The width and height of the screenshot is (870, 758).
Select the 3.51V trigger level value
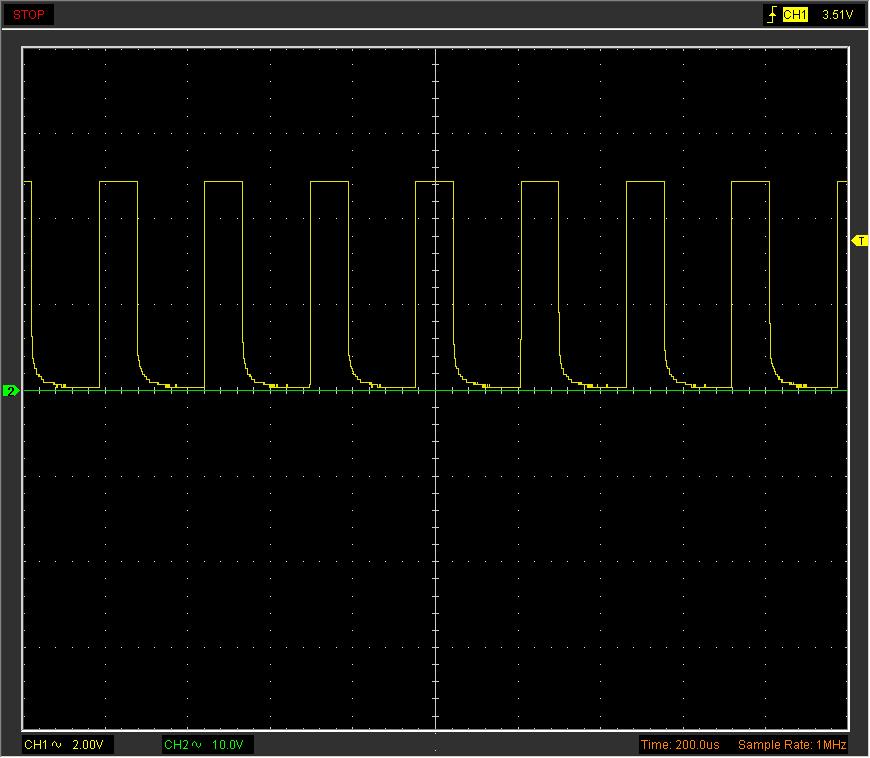837,15
